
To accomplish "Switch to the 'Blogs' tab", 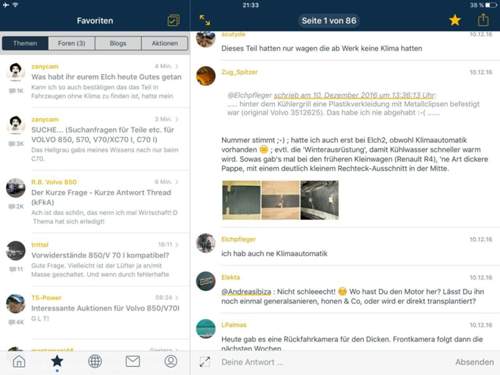I will pos(118,43).
